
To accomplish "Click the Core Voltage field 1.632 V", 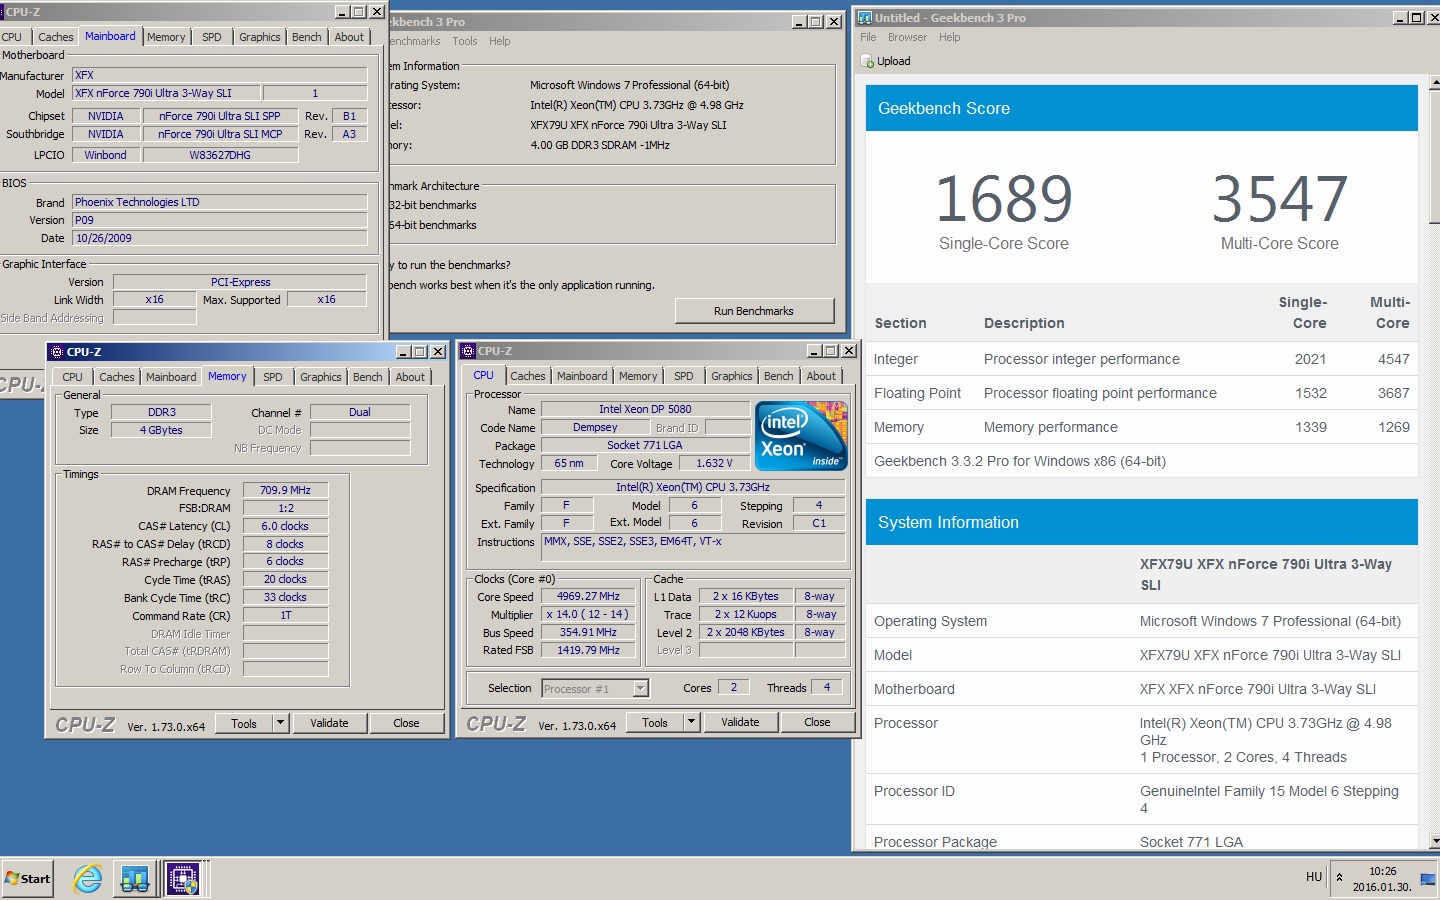I will 714,463.
